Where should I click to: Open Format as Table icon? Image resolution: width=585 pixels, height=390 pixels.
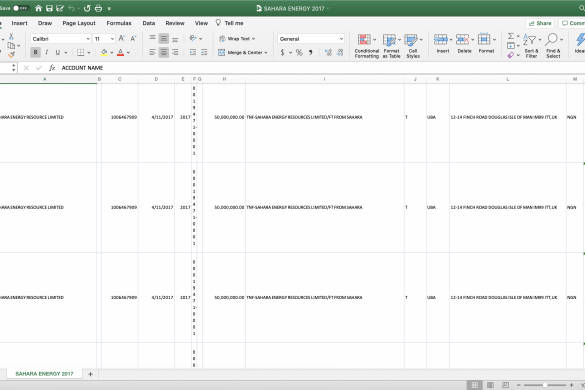[389, 40]
